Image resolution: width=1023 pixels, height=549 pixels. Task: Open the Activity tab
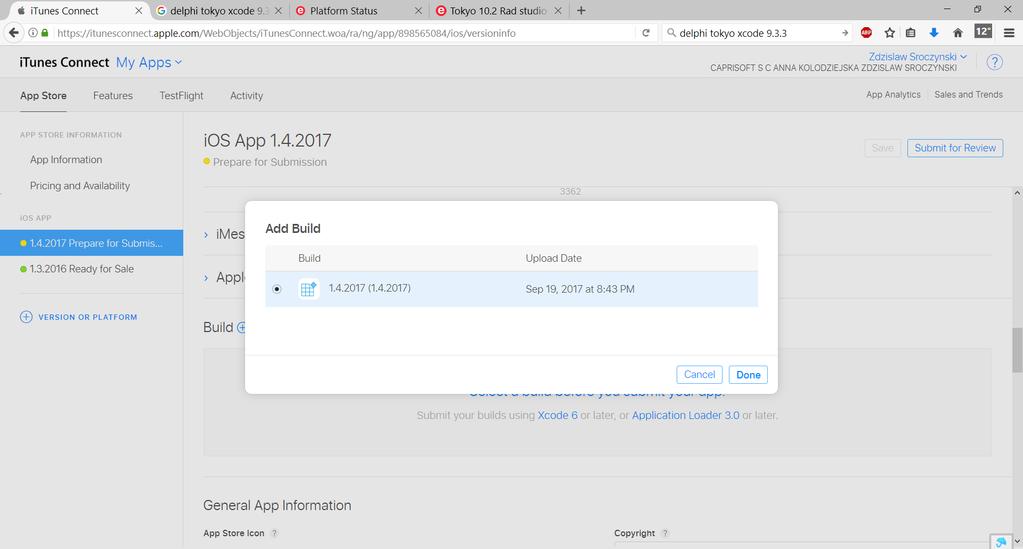click(x=247, y=95)
